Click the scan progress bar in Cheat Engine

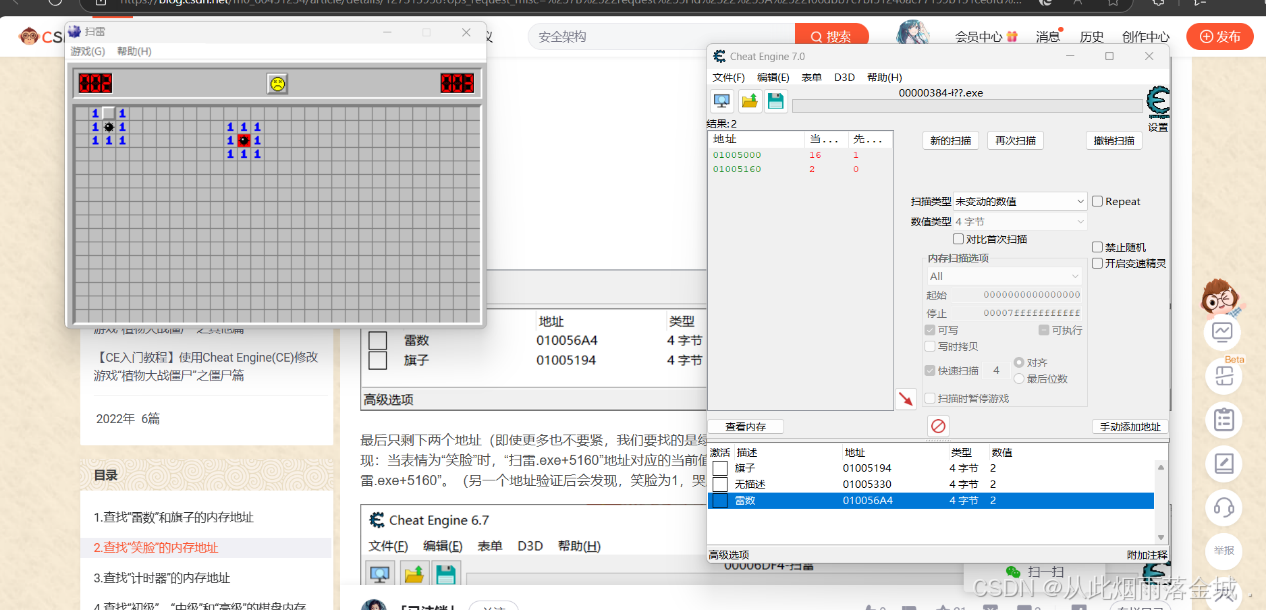pyautogui.click(x=966, y=106)
